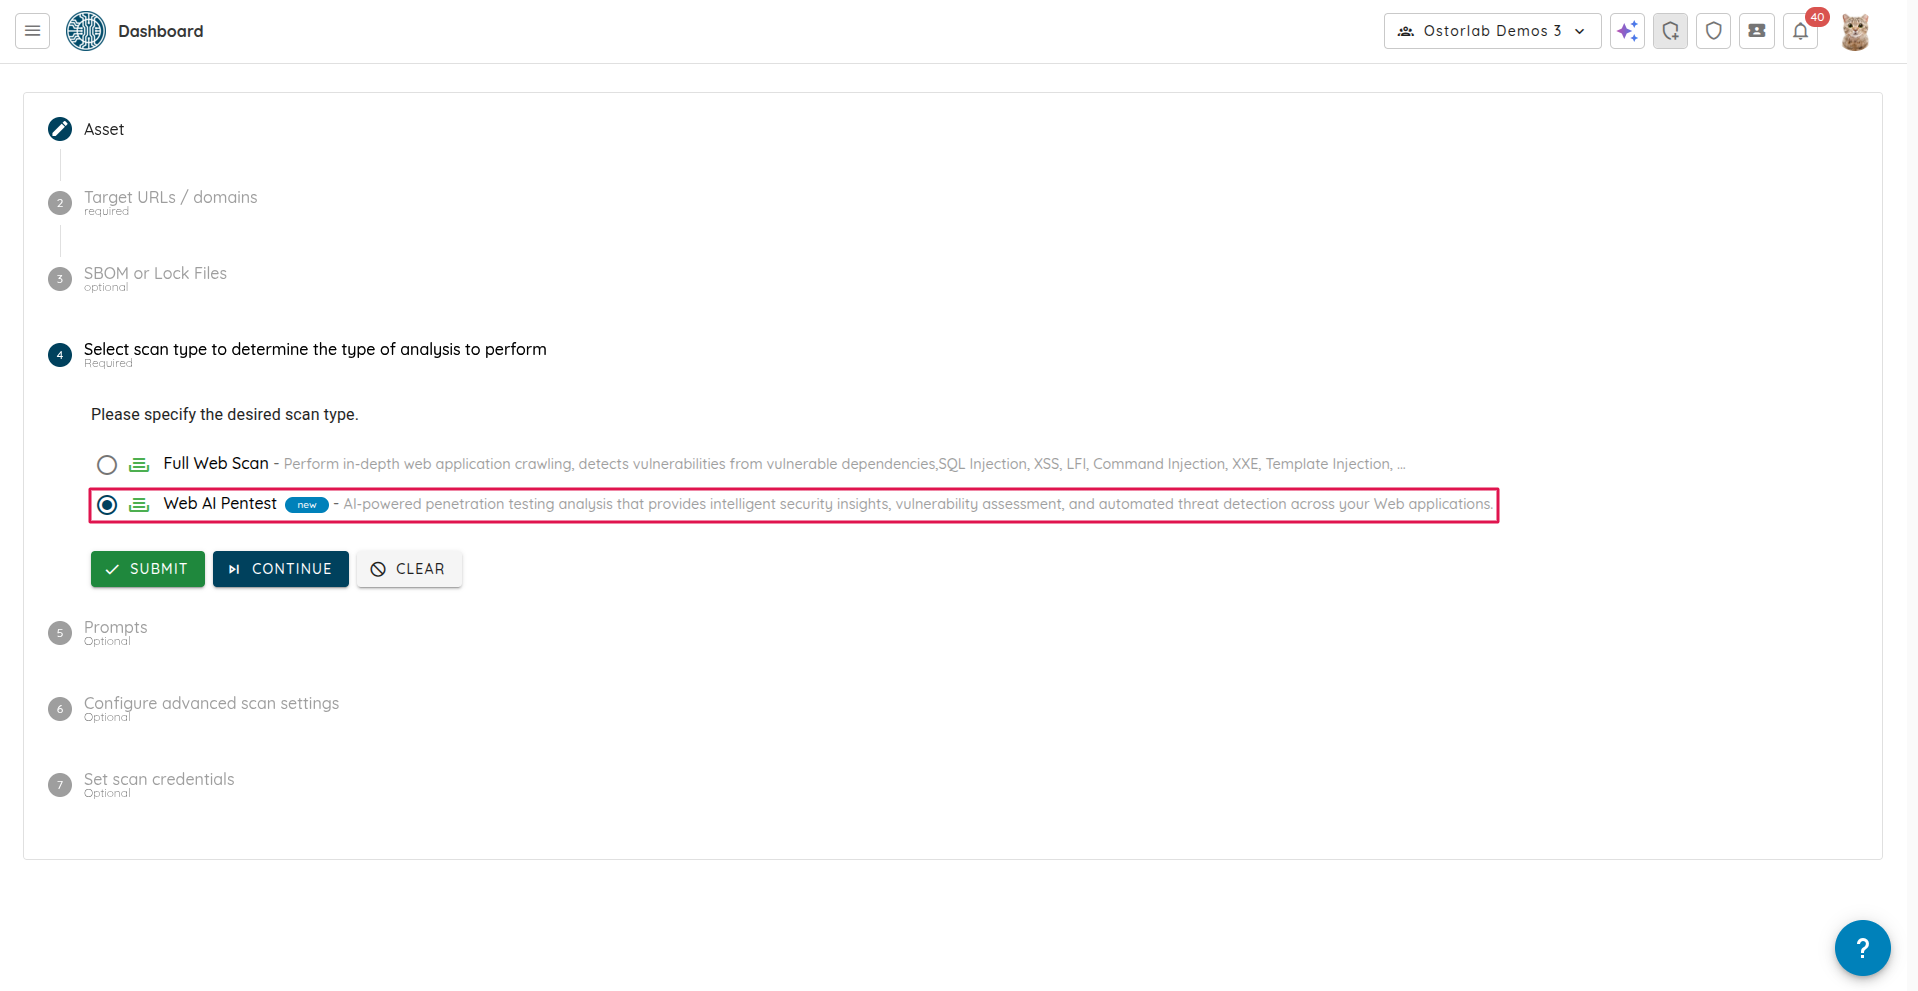Image resolution: width=1918 pixels, height=991 pixels.
Task: Click the scan refresh icon in header
Action: tap(1670, 31)
